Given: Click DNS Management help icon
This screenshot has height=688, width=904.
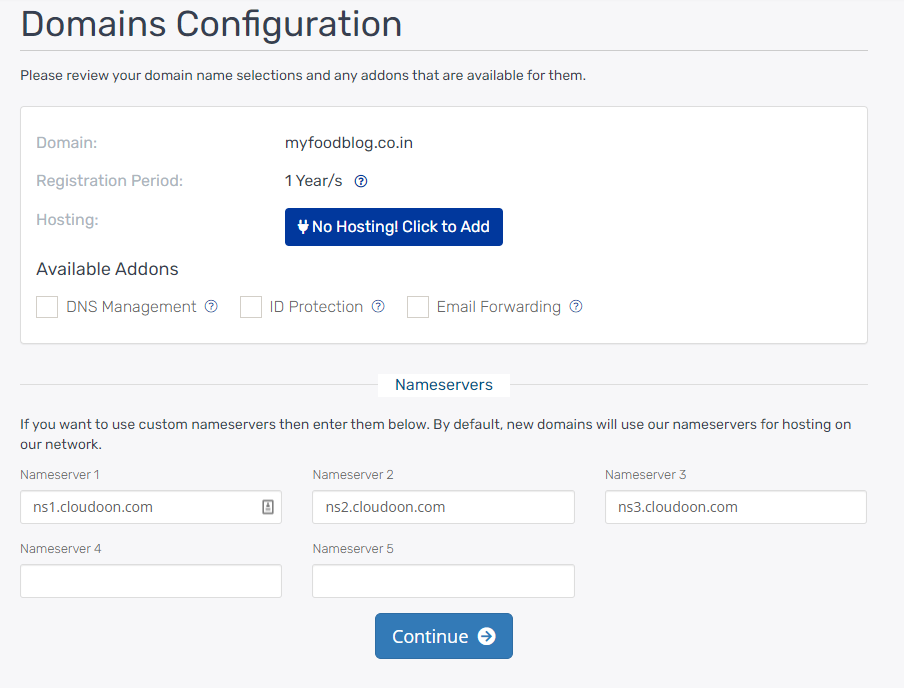Looking at the screenshot, I should click(211, 307).
